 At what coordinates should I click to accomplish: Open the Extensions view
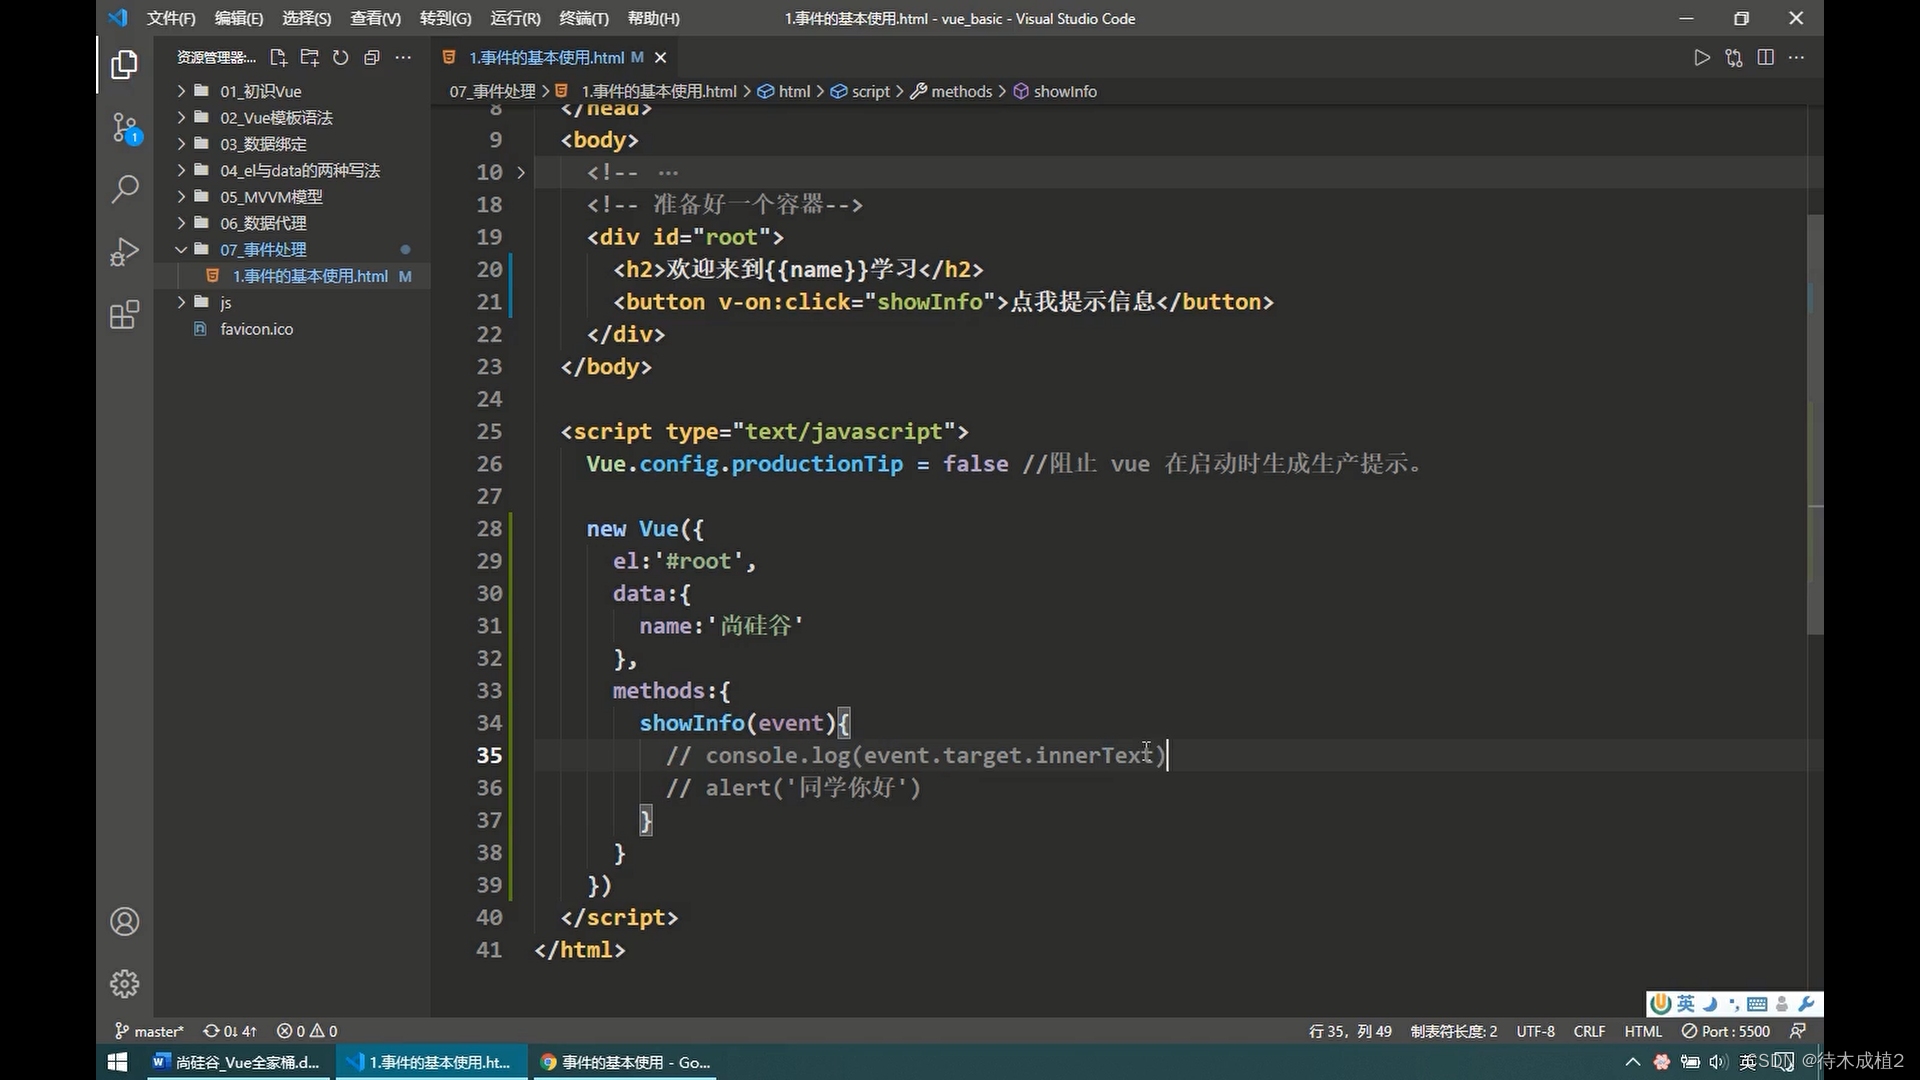pos(124,315)
